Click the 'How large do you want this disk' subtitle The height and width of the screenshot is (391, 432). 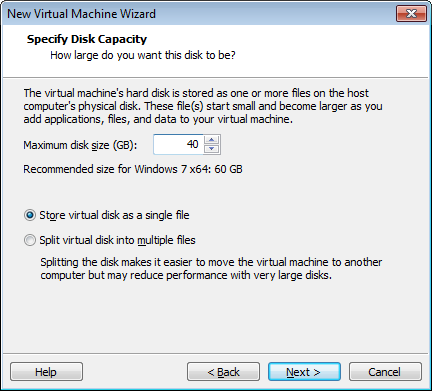[x=143, y=55]
